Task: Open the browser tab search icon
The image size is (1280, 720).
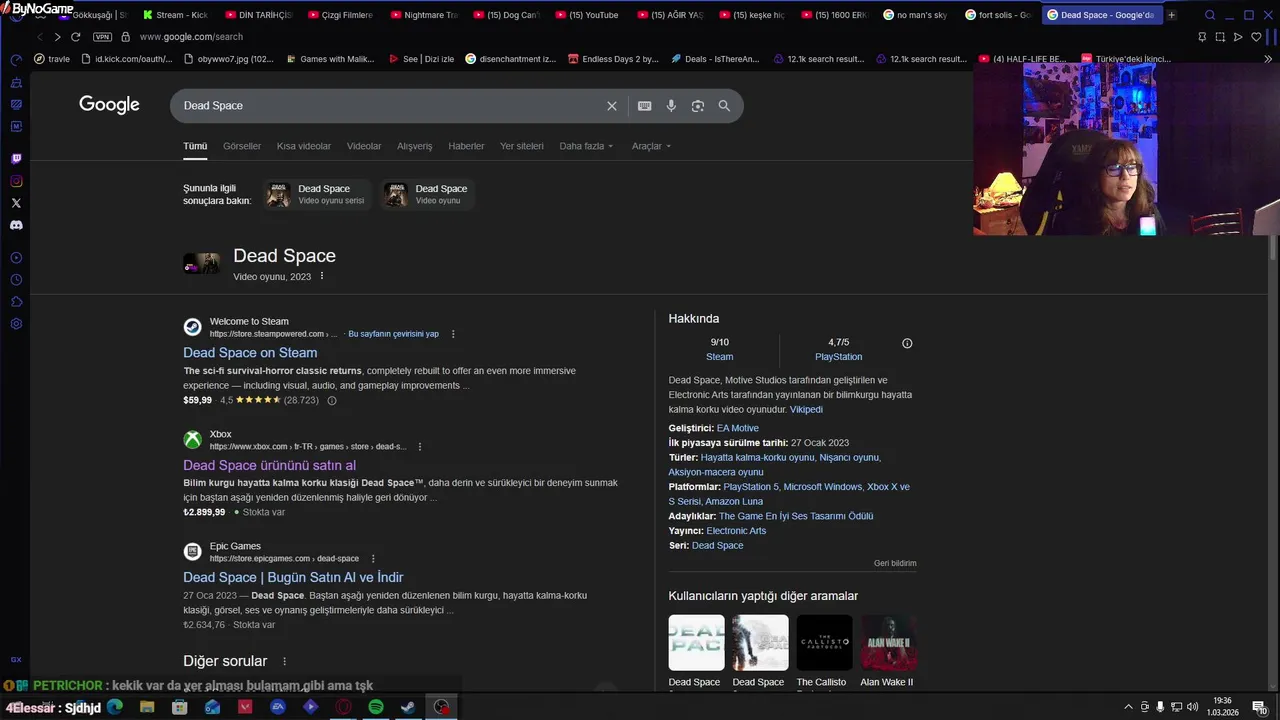Action: pos(1210,15)
